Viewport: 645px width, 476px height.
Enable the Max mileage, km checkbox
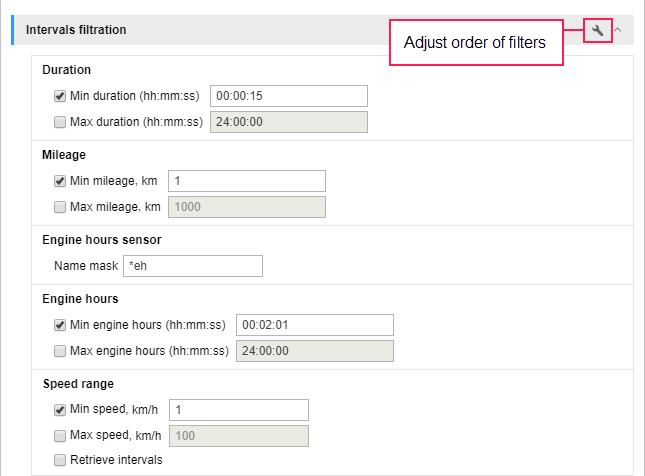(60, 207)
